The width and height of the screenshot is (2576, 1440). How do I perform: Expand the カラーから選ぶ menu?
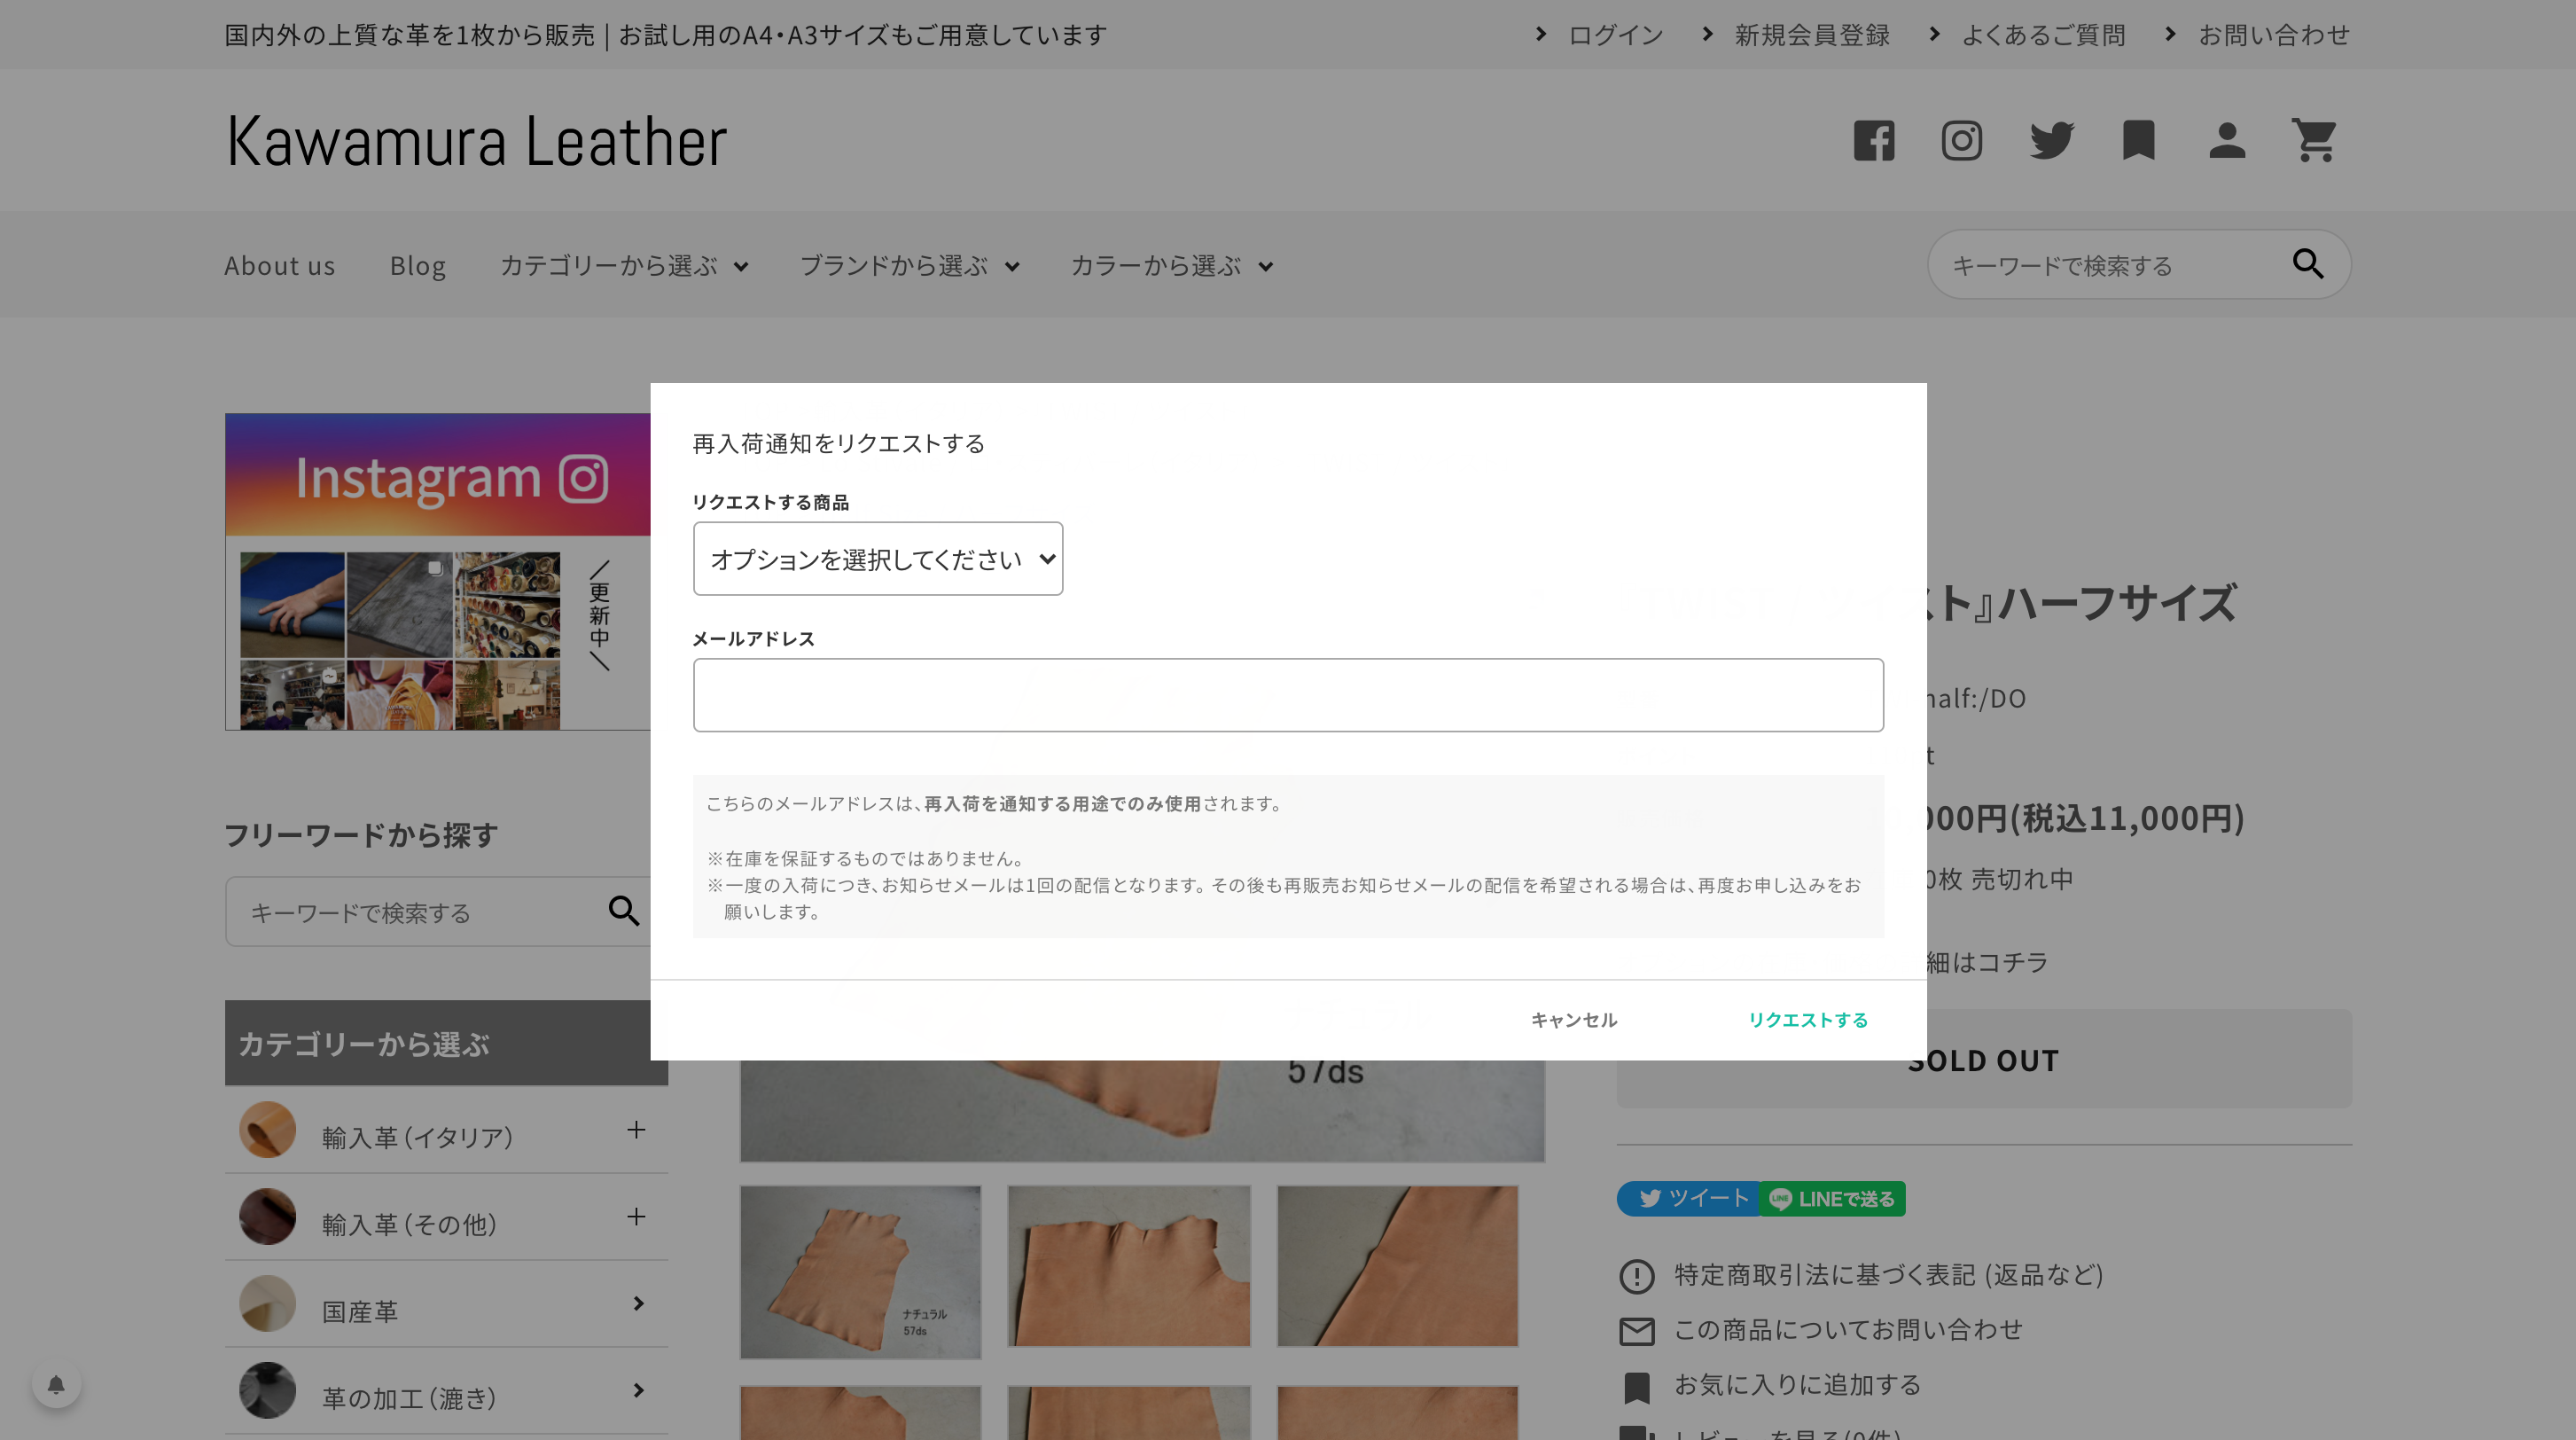tap(1171, 266)
